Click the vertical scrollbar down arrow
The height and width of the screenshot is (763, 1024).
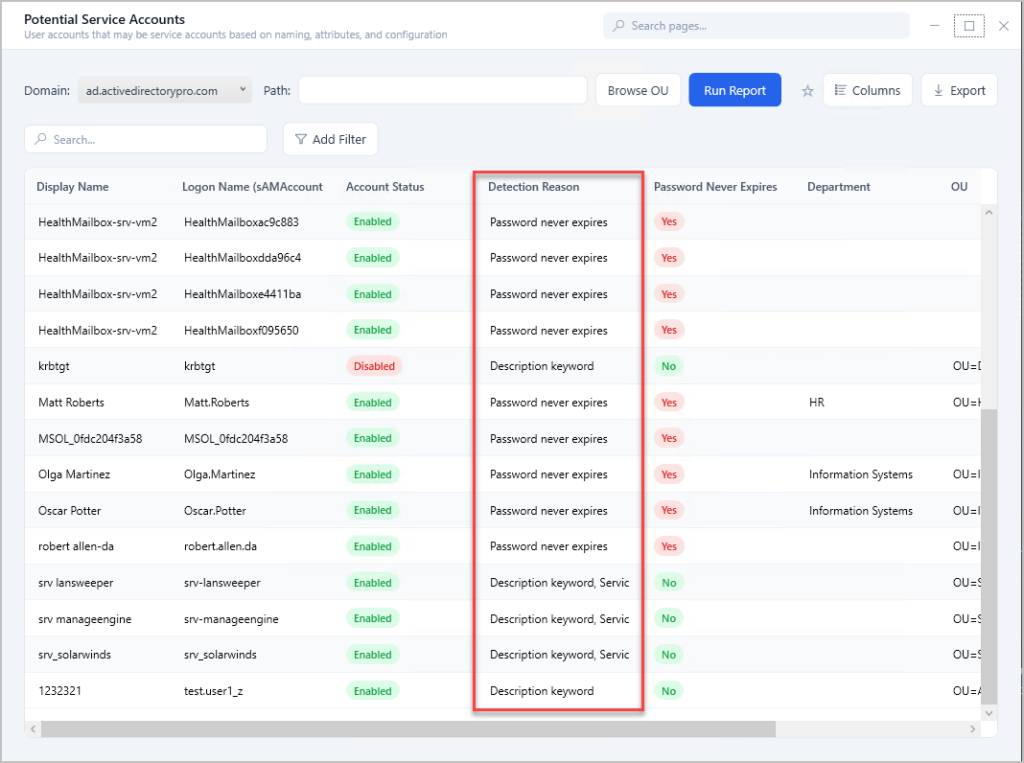(989, 713)
